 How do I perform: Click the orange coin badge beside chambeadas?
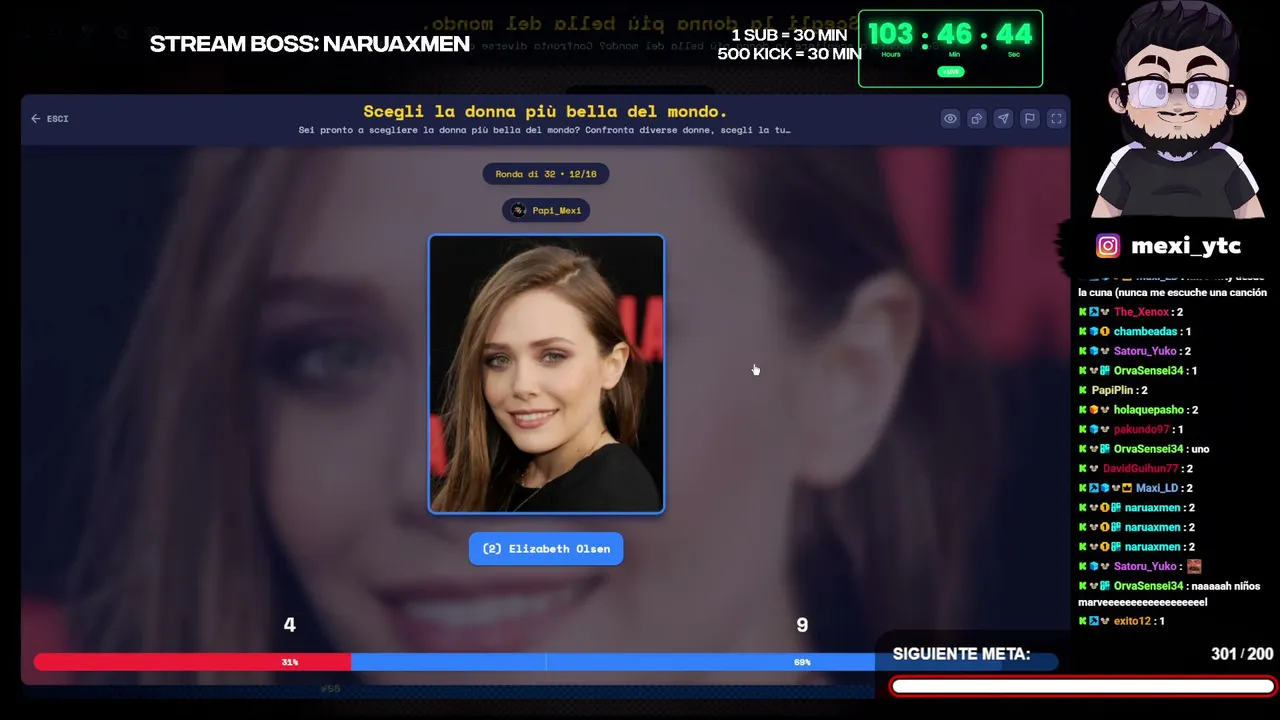[x=1105, y=331]
